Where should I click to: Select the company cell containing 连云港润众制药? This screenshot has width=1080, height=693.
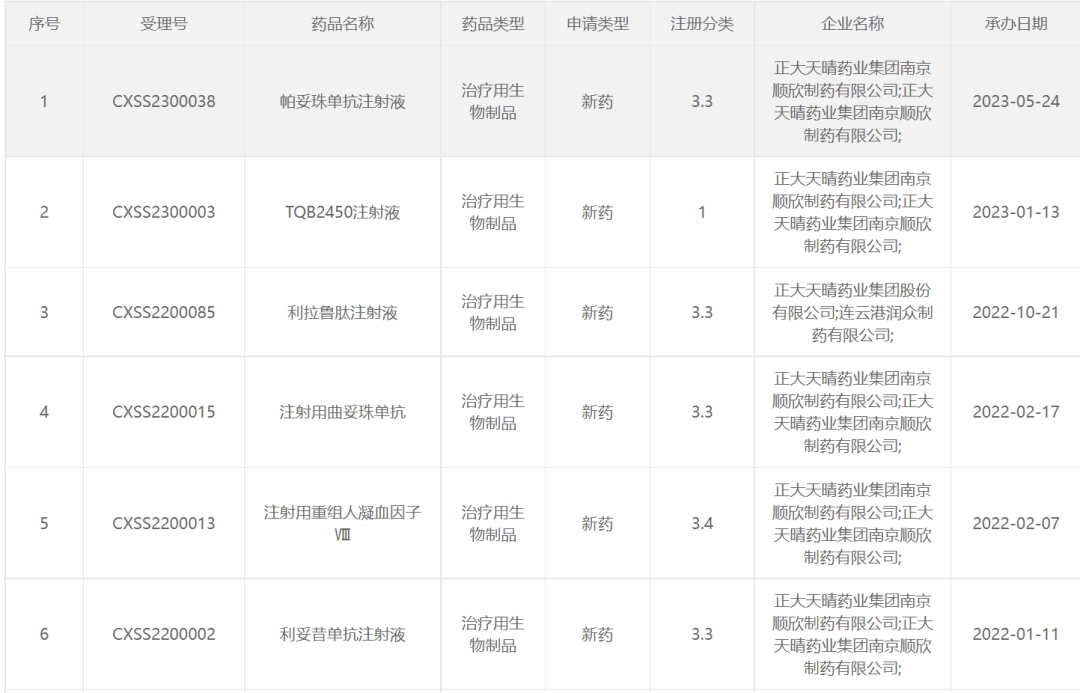pos(852,312)
